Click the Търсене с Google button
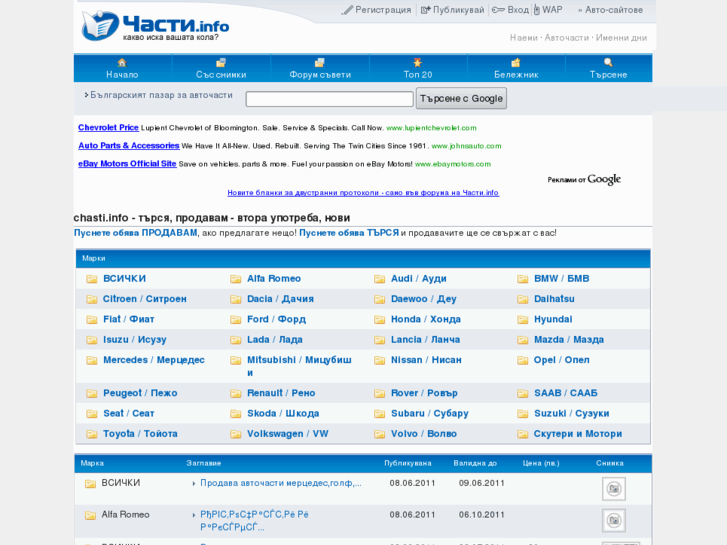 [x=461, y=98]
